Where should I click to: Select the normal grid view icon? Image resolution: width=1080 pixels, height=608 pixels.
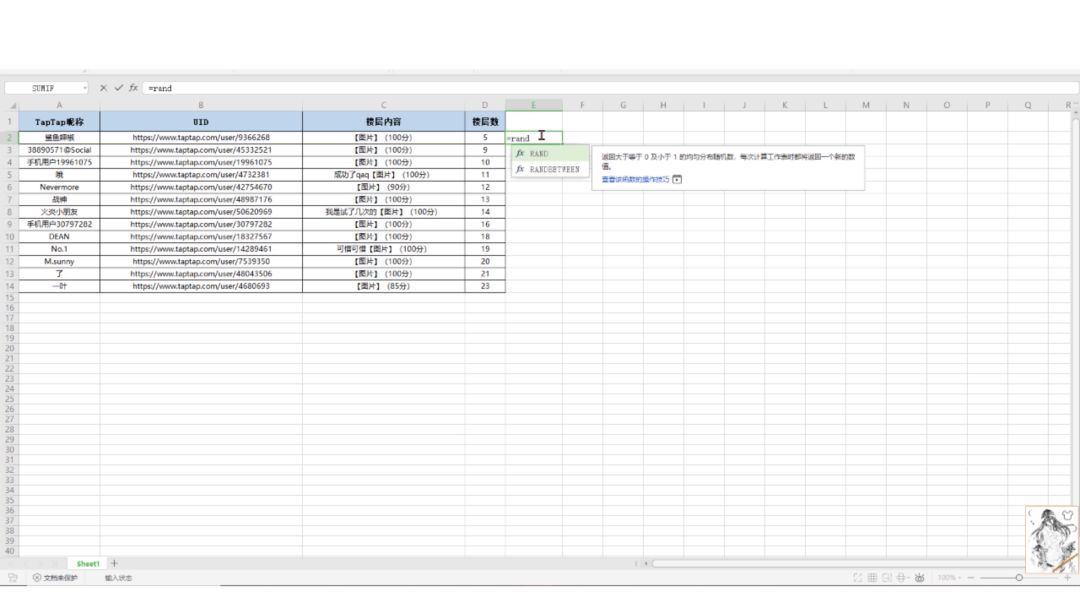(872, 578)
